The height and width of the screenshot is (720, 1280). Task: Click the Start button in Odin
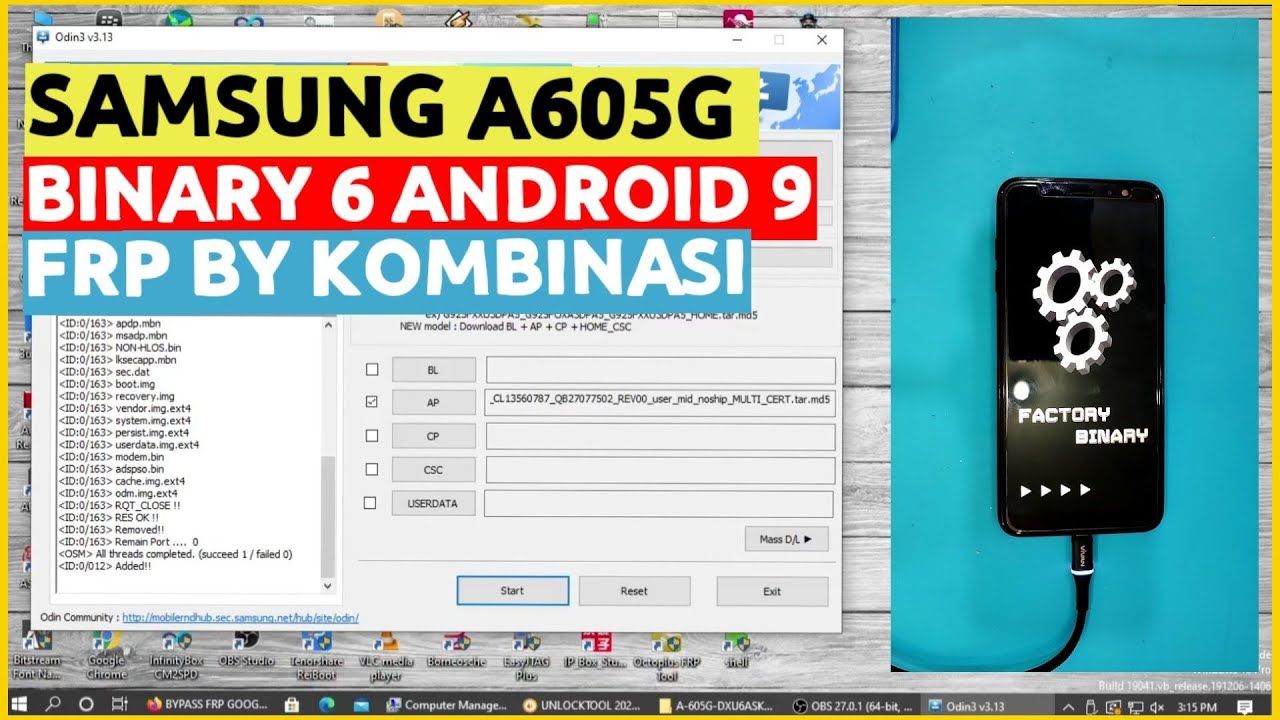pyautogui.click(x=512, y=591)
